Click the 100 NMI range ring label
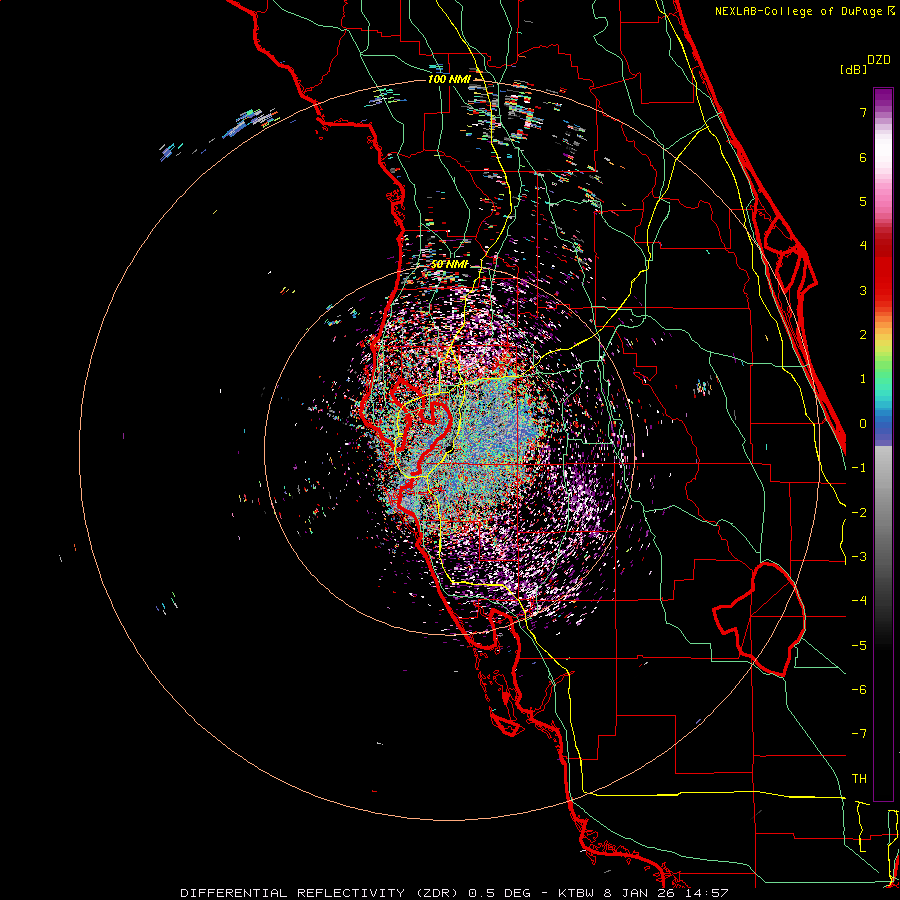900x900 pixels. pos(449,79)
